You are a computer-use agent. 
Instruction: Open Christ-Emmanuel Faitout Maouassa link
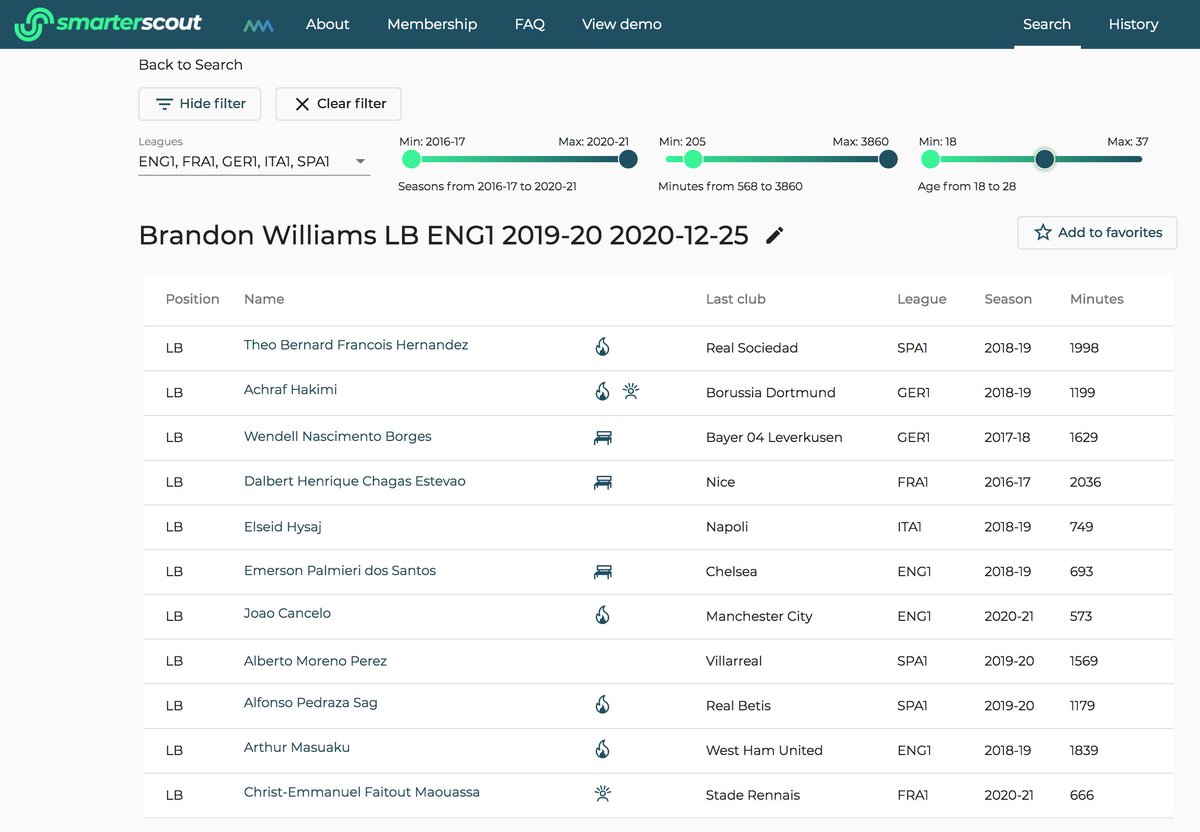[362, 792]
